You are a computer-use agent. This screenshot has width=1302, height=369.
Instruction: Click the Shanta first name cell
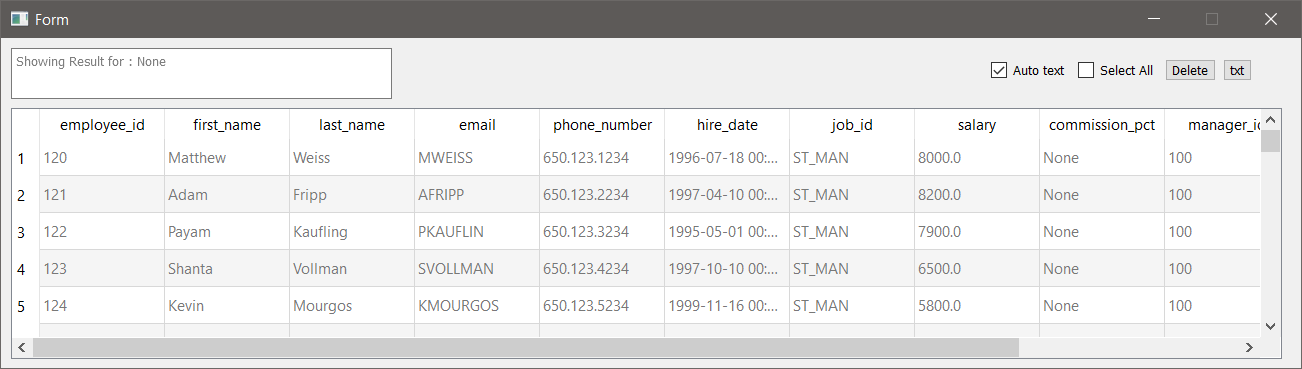pos(227,269)
